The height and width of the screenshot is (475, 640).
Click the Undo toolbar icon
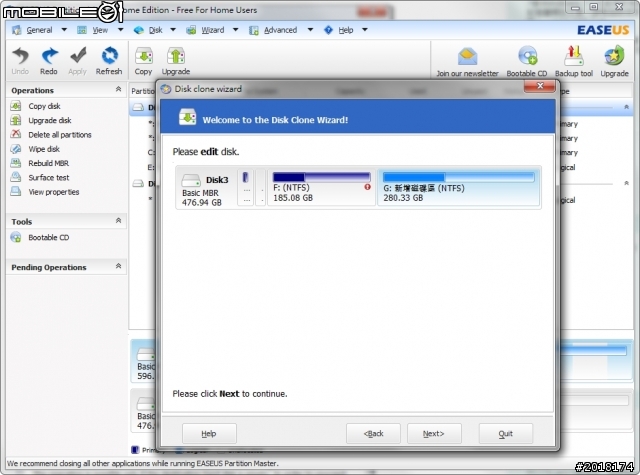pyautogui.click(x=20, y=56)
